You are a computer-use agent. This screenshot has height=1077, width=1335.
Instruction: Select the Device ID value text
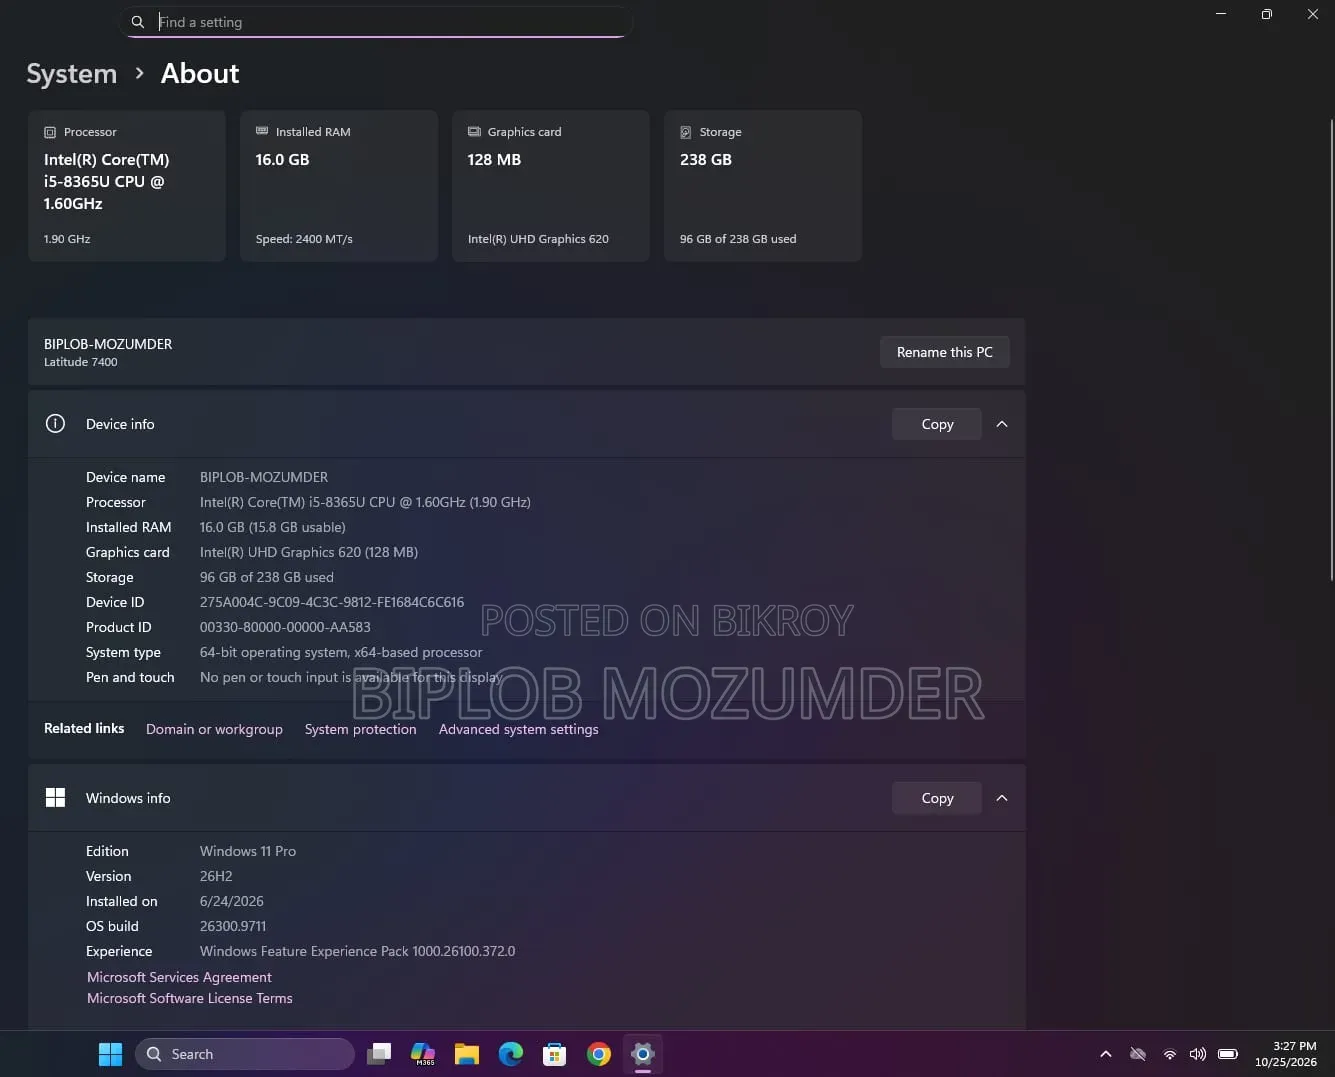tap(332, 602)
